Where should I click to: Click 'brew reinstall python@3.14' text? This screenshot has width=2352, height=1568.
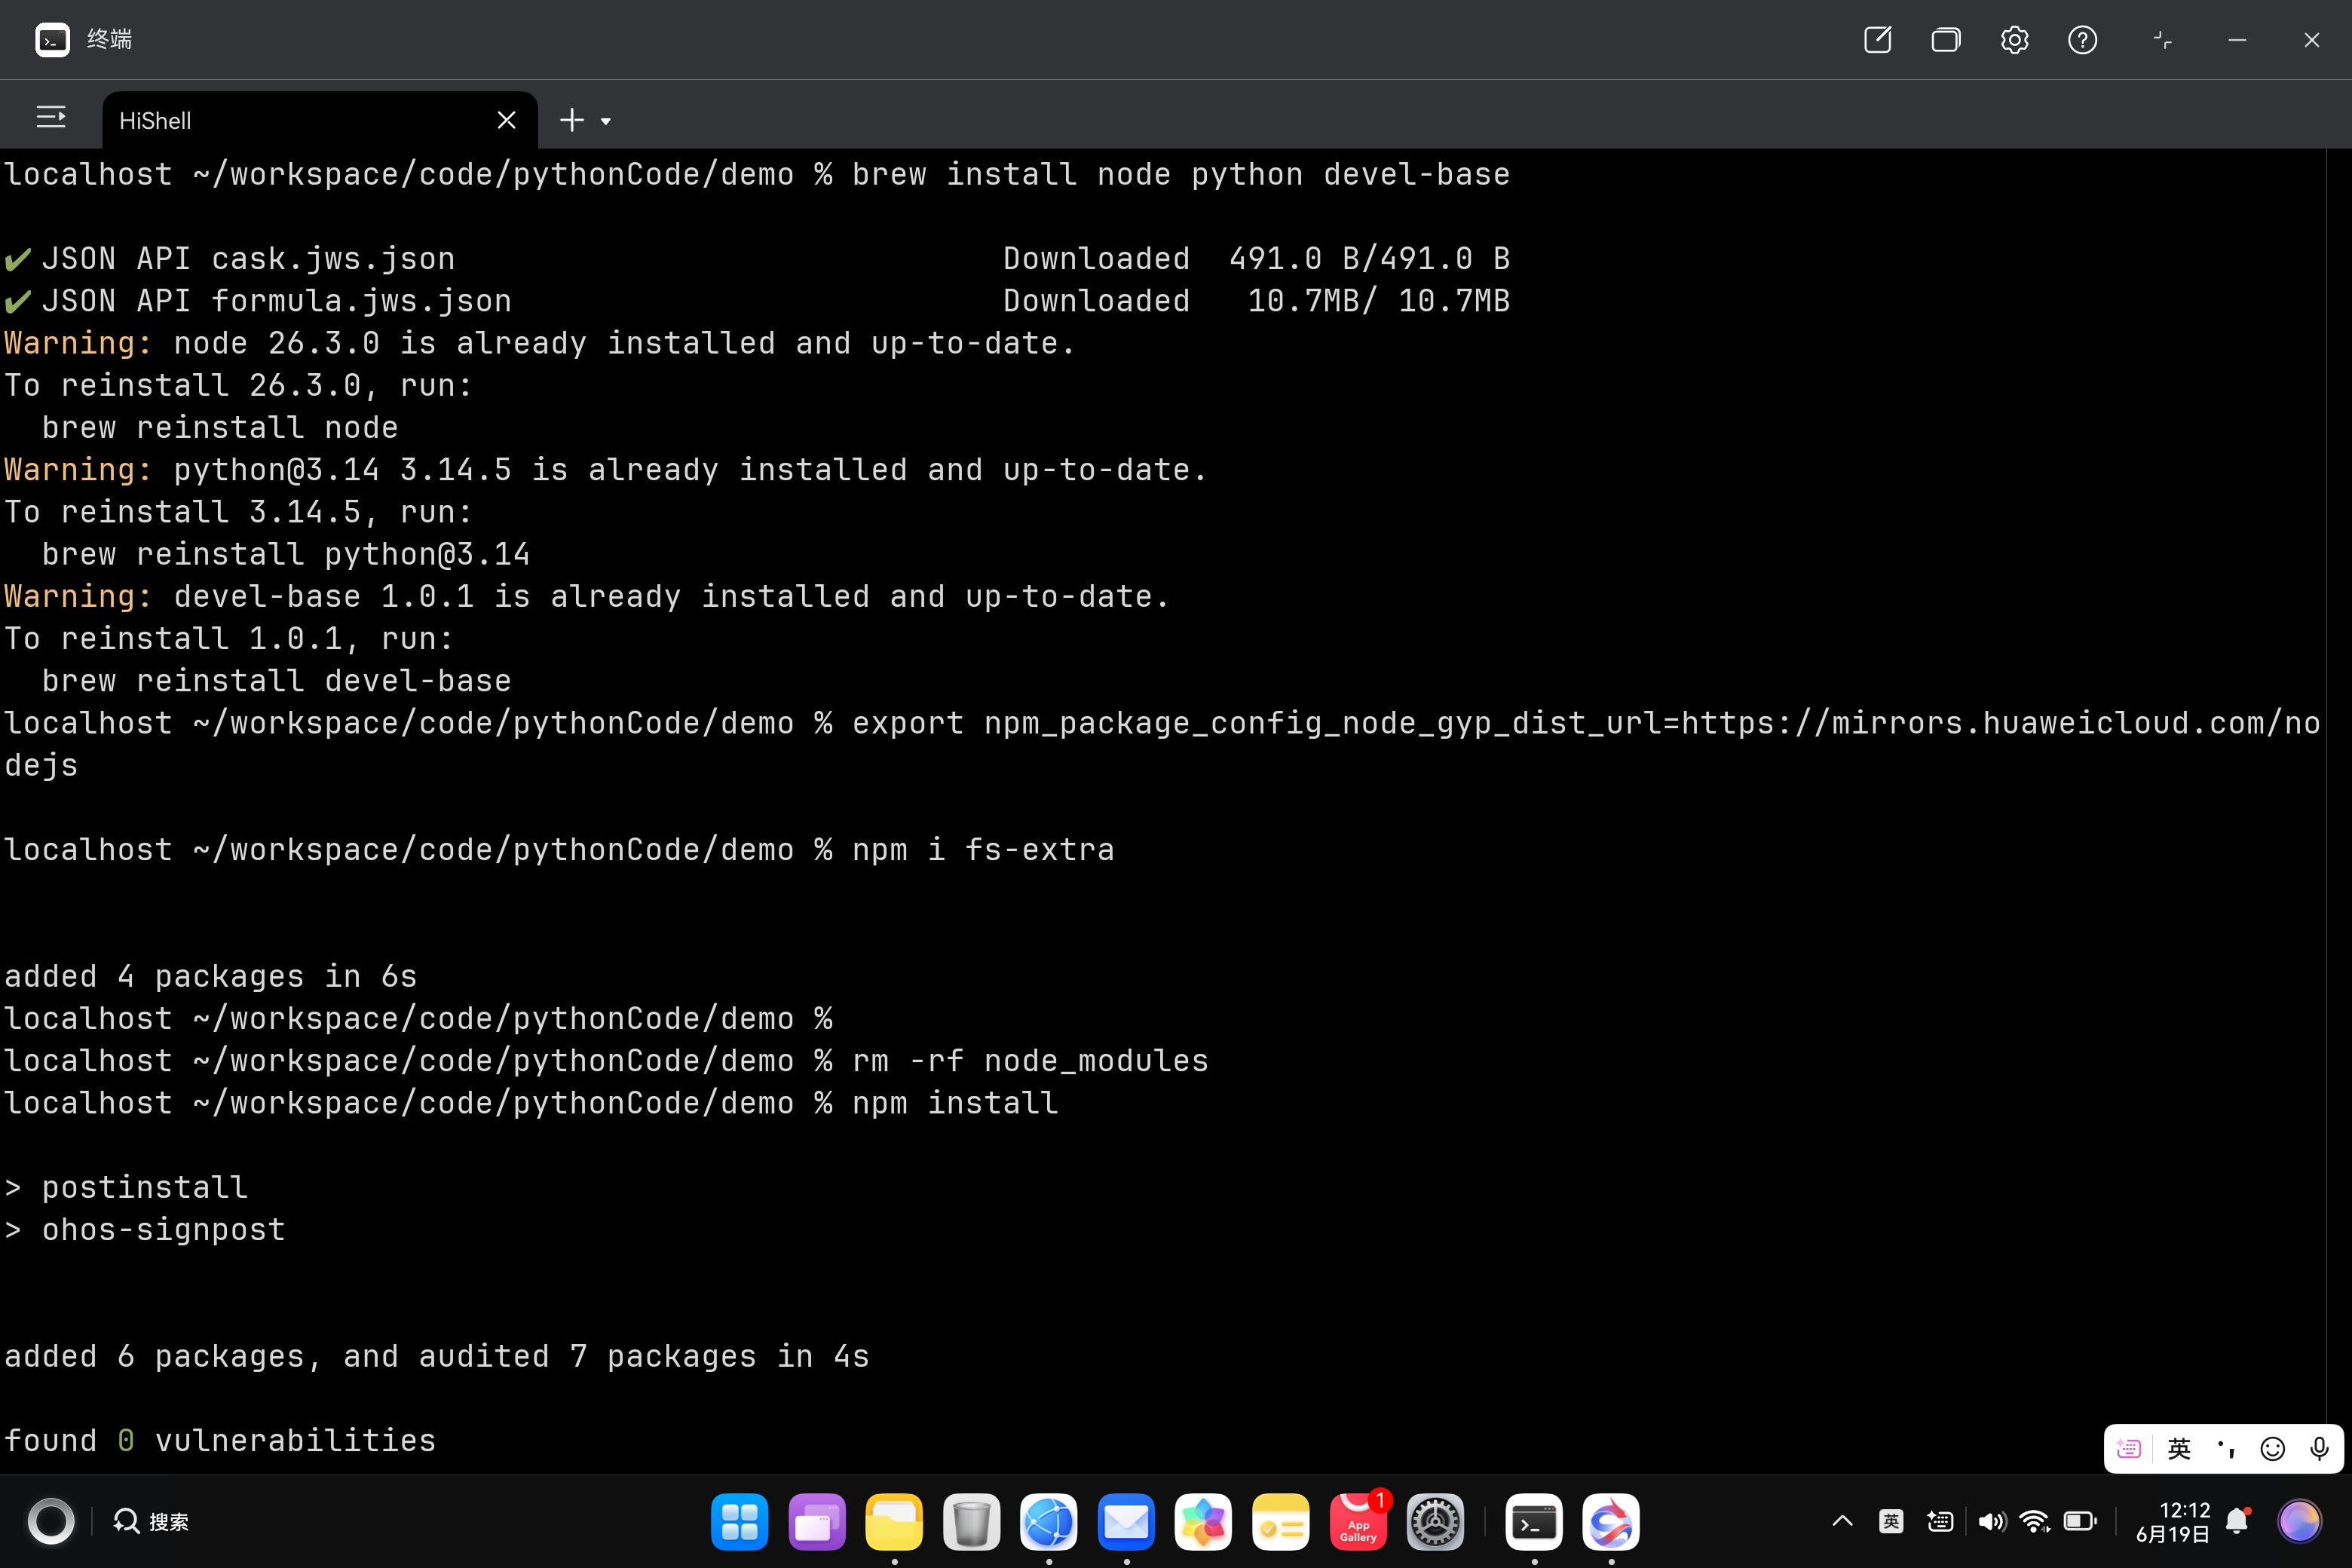click(286, 554)
